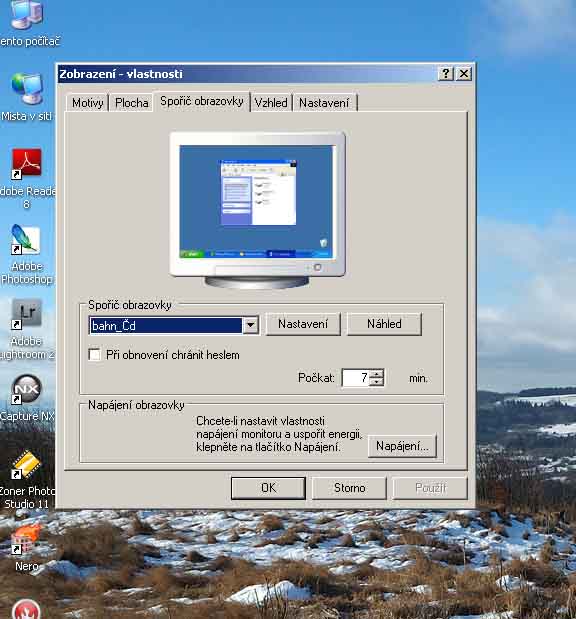Click the Tento počítač computer icon
Viewport: 576px width, 619px height.
click(26, 15)
